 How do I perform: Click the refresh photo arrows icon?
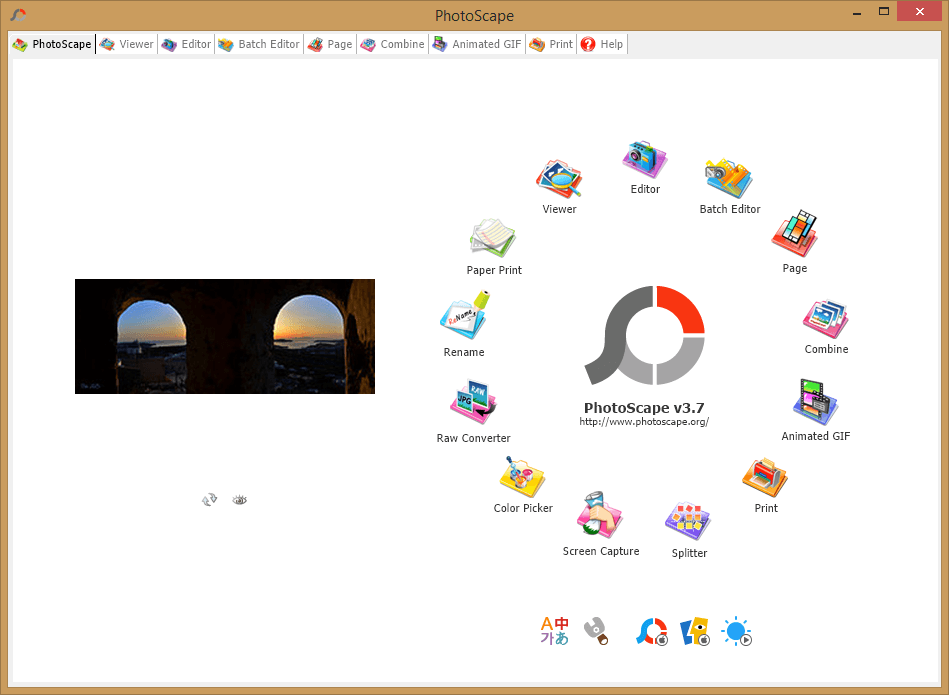[209, 499]
